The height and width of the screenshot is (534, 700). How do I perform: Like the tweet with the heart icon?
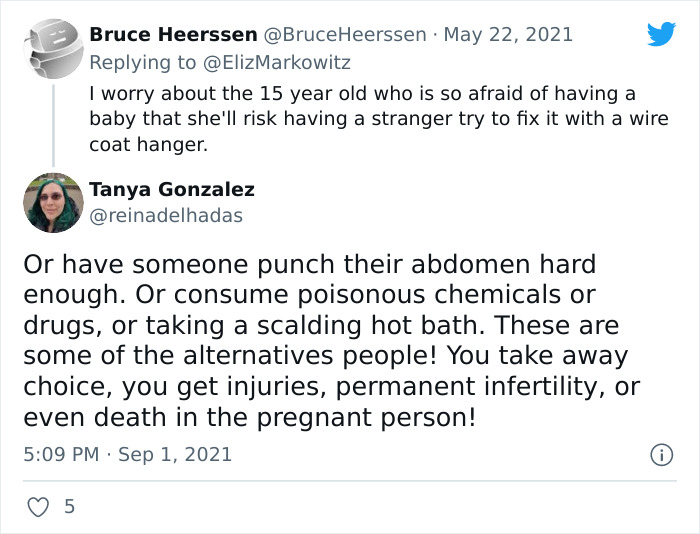coord(38,507)
